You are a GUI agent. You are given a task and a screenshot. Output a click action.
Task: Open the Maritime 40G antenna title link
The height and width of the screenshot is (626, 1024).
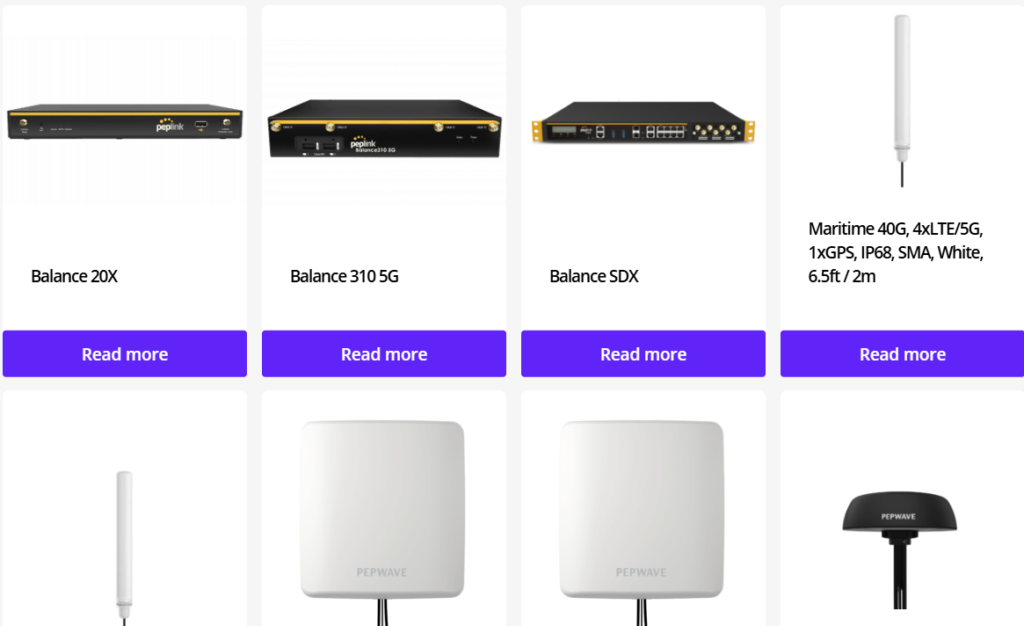(x=896, y=252)
